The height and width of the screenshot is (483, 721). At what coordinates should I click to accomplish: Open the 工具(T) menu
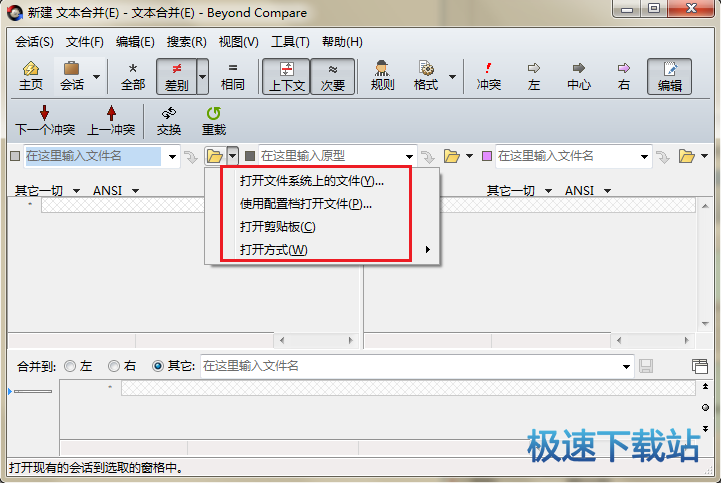290,42
